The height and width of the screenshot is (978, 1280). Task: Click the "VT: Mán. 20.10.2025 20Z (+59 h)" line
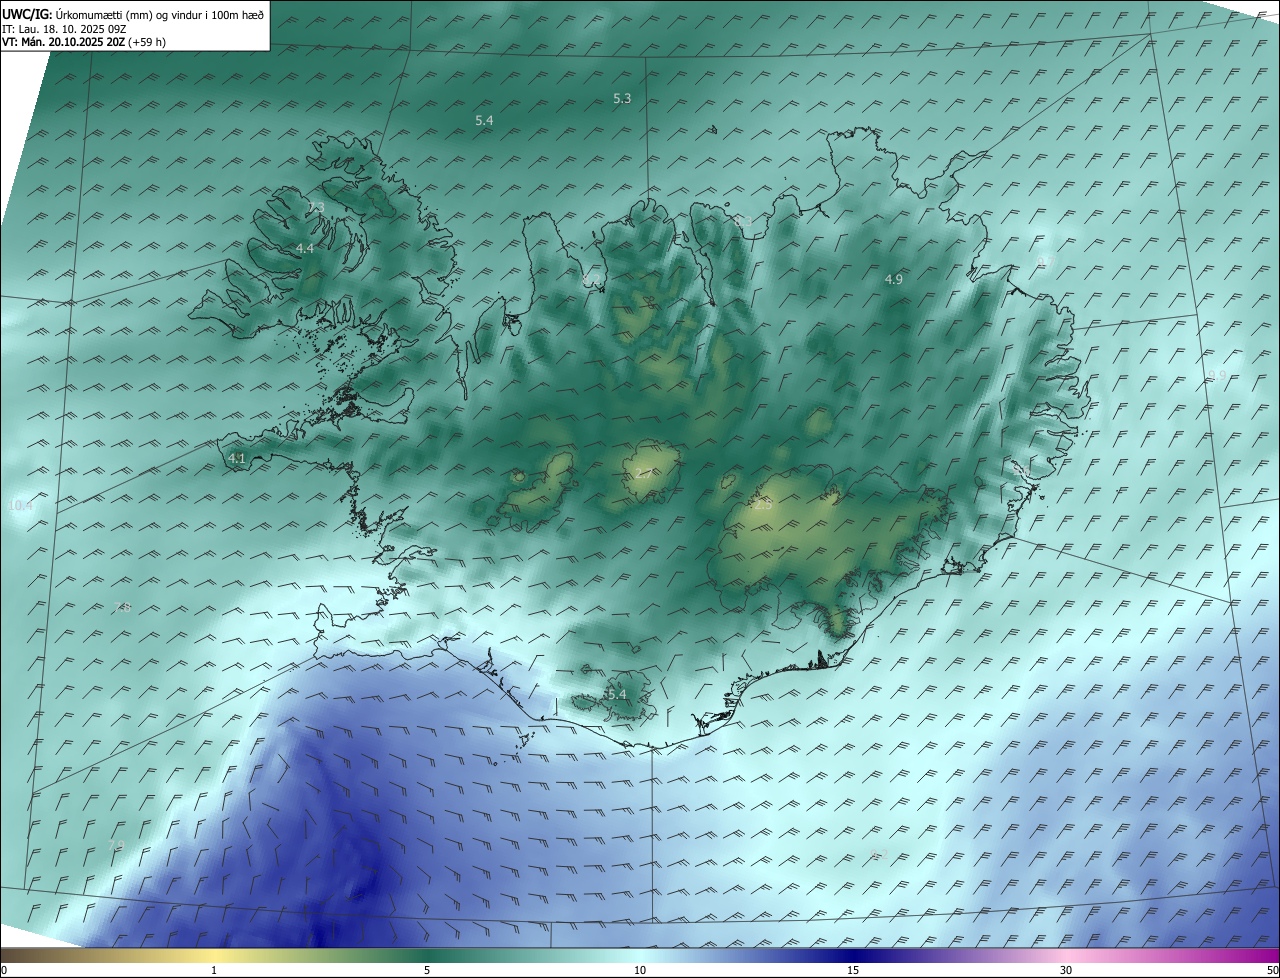84,41
